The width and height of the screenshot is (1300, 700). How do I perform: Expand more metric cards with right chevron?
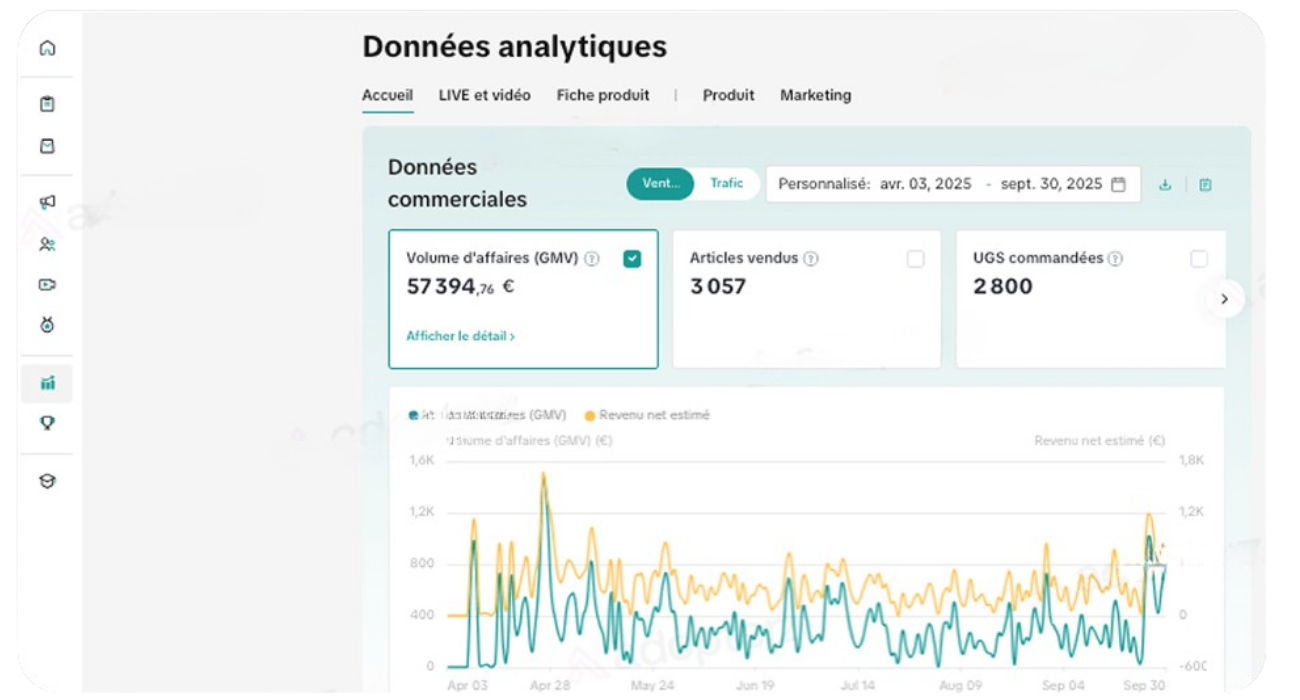(1224, 298)
